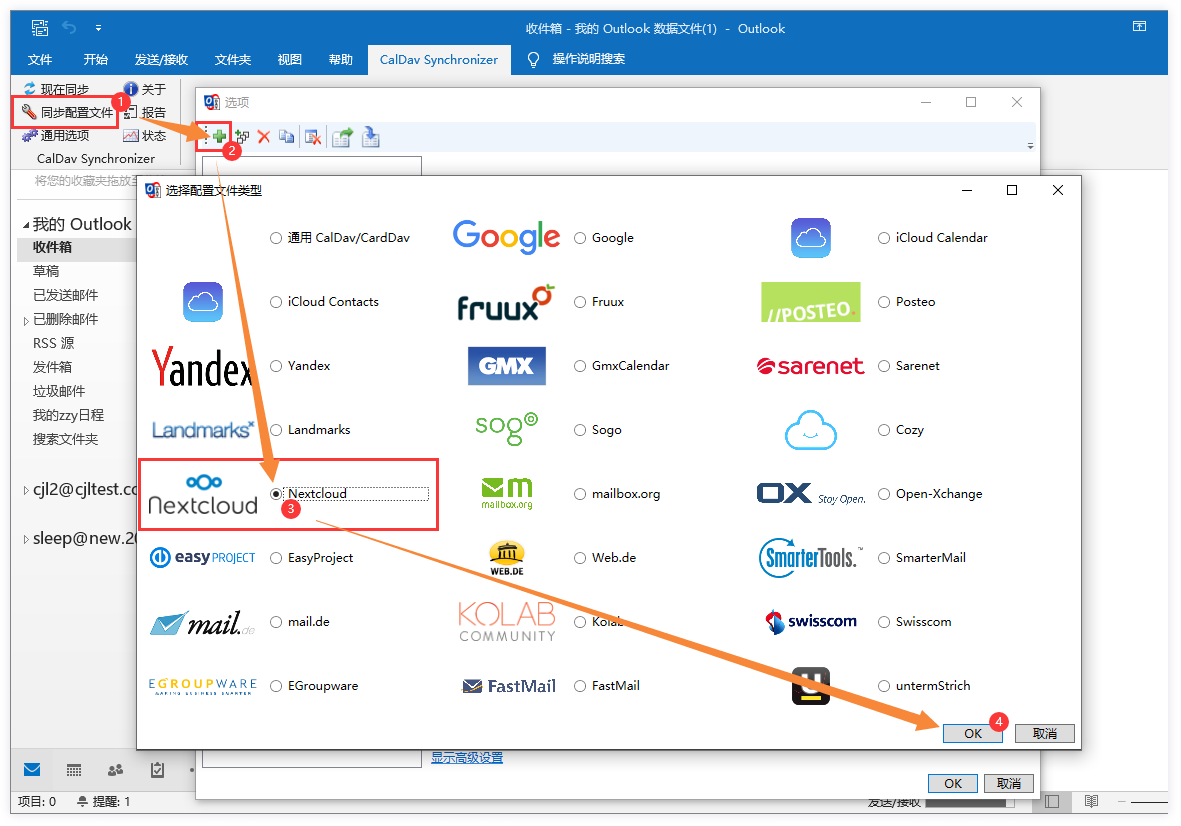The height and width of the screenshot is (826, 1181).
Task: Switch to Mail view in navigation bar
Action: 32,770
